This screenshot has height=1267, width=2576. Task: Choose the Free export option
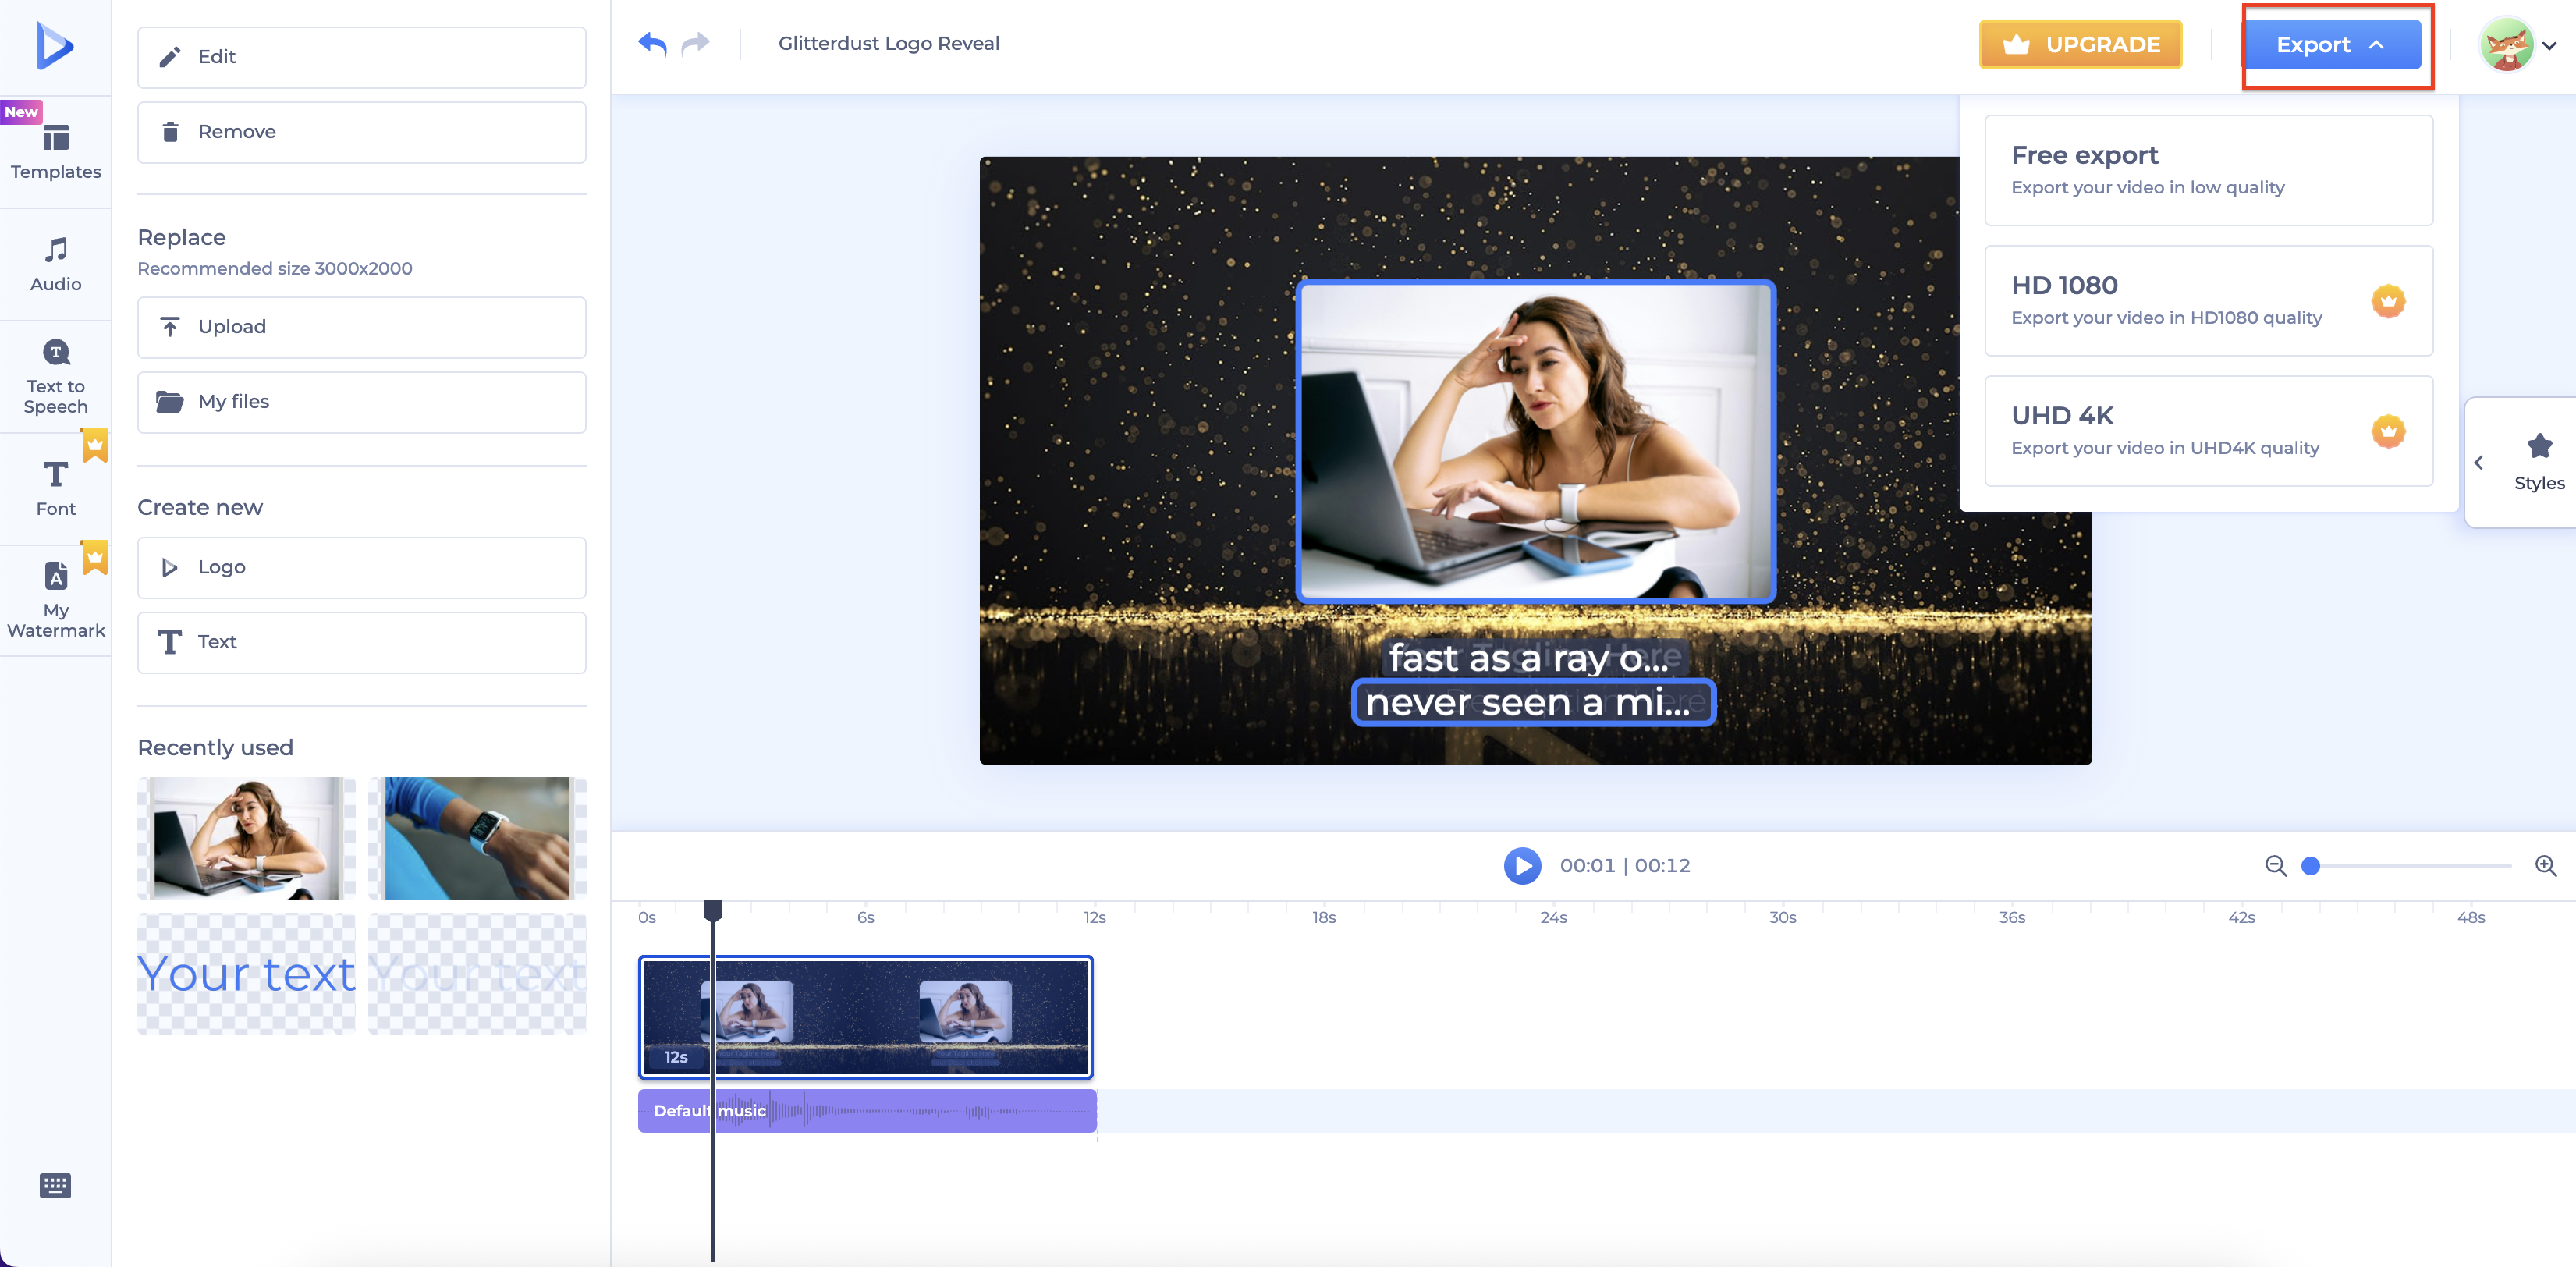pos(2207,169)
